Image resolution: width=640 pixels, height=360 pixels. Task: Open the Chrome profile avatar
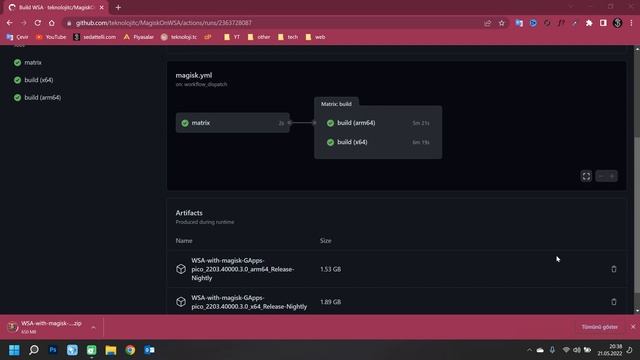point(618,23)
